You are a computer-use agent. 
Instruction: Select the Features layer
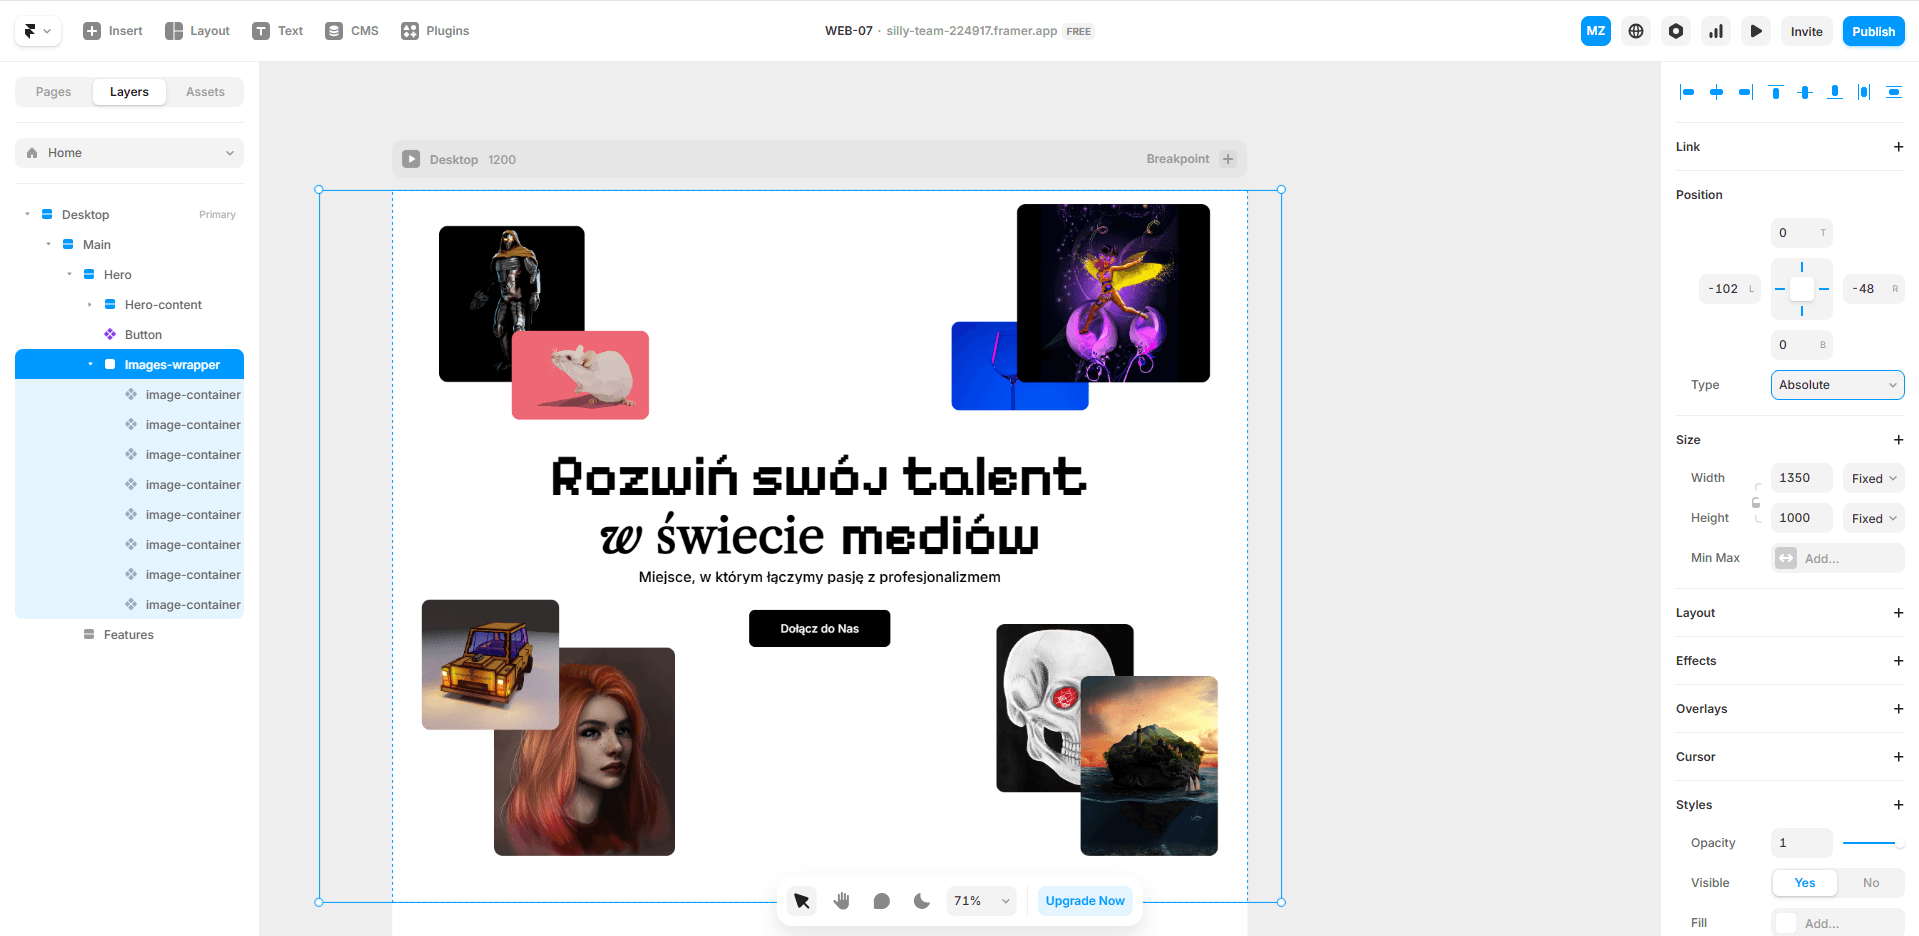pos(129,634)
